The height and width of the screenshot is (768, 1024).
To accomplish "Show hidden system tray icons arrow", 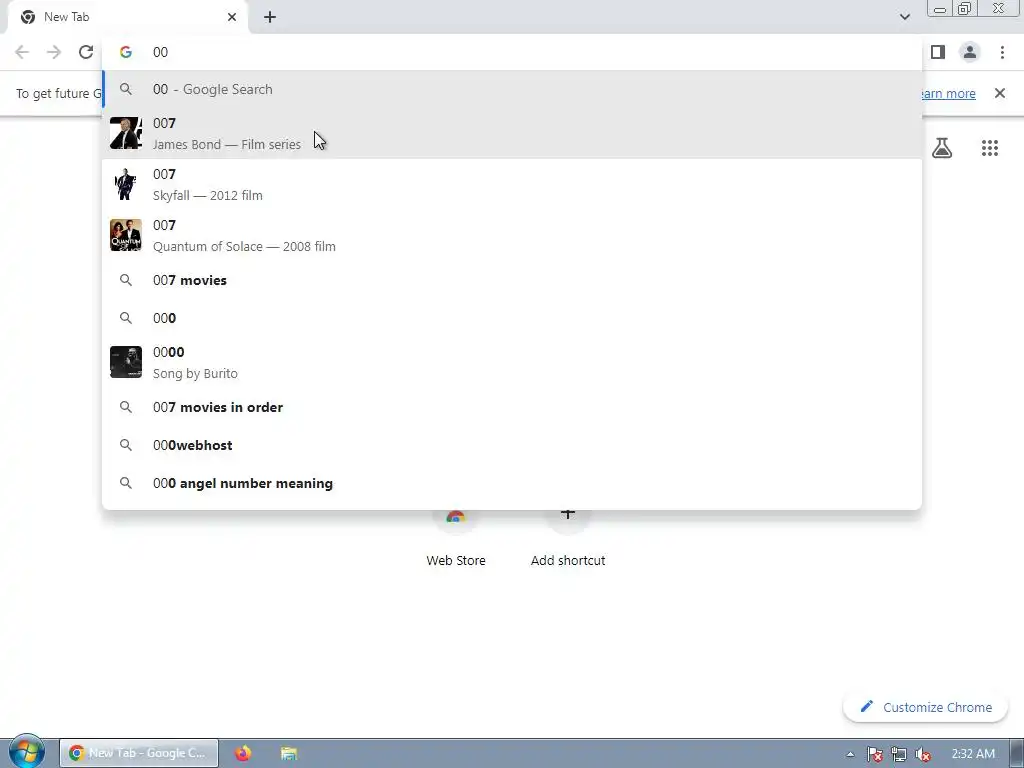I will (x=850, y=754).
